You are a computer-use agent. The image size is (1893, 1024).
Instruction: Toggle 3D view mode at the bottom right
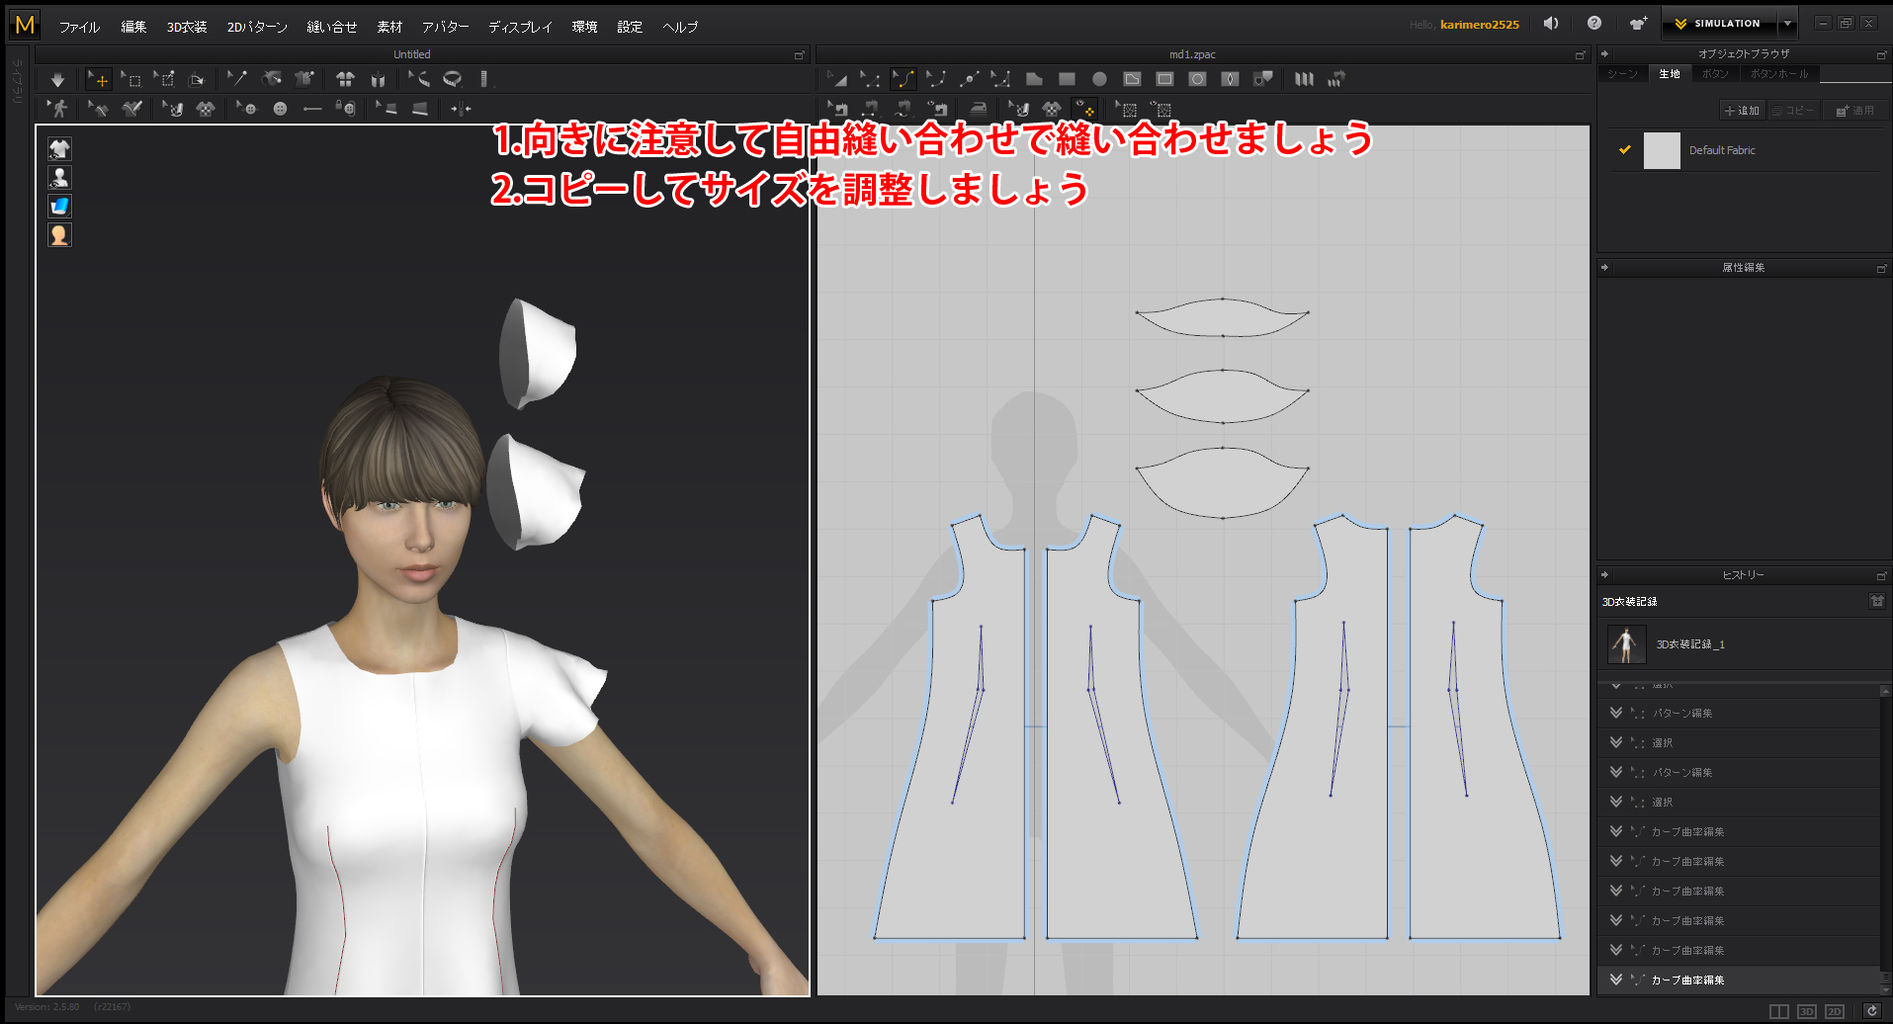pos(1806,1010)
